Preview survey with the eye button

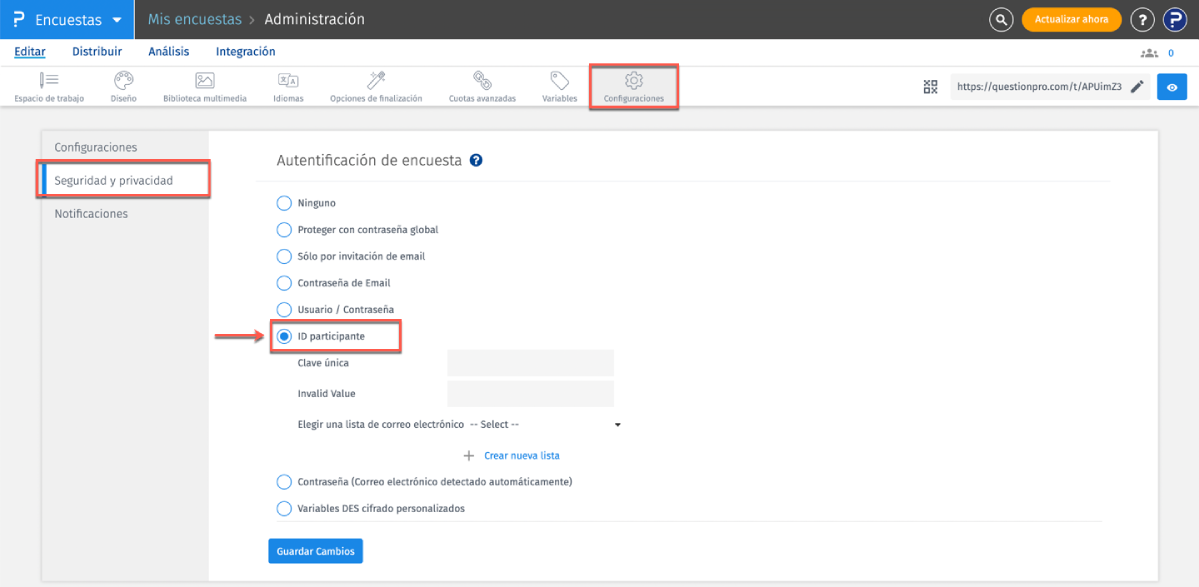coord(1171,87)
